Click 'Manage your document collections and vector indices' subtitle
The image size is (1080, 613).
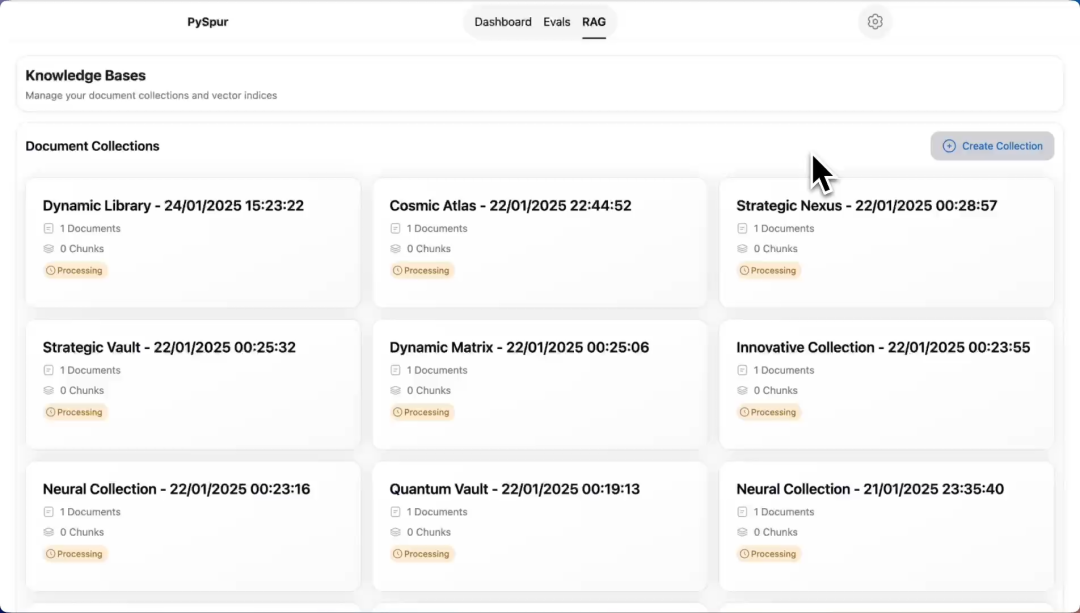pos(152,96)
